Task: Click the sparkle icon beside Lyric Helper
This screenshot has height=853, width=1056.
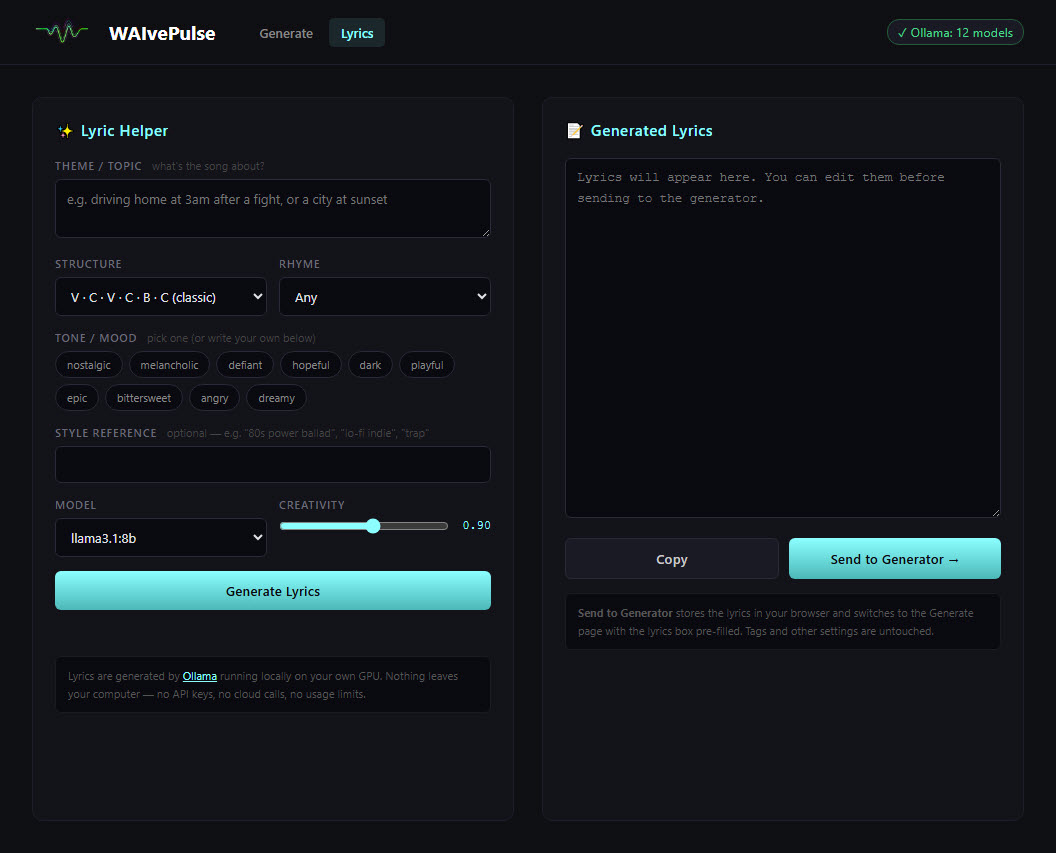Action: [x=65, y=131]
